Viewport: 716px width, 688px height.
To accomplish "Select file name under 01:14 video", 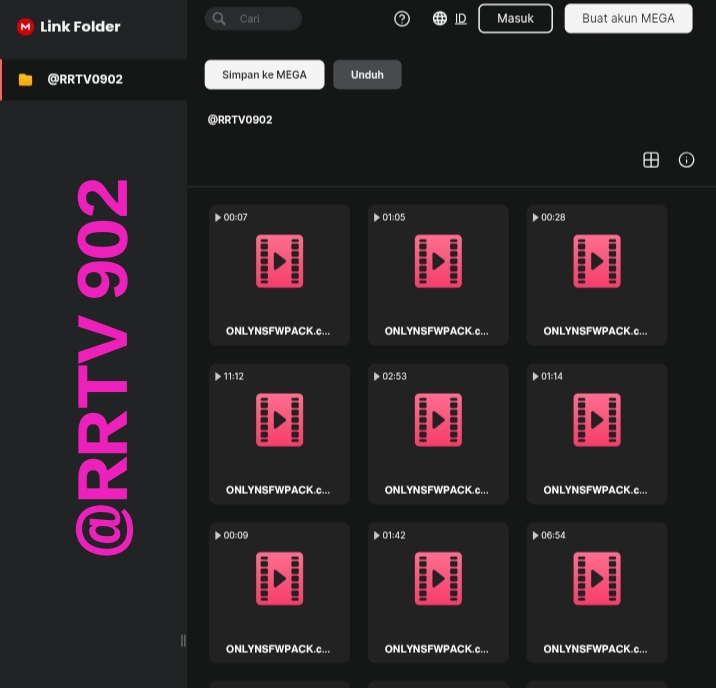I will pos(595,490).
